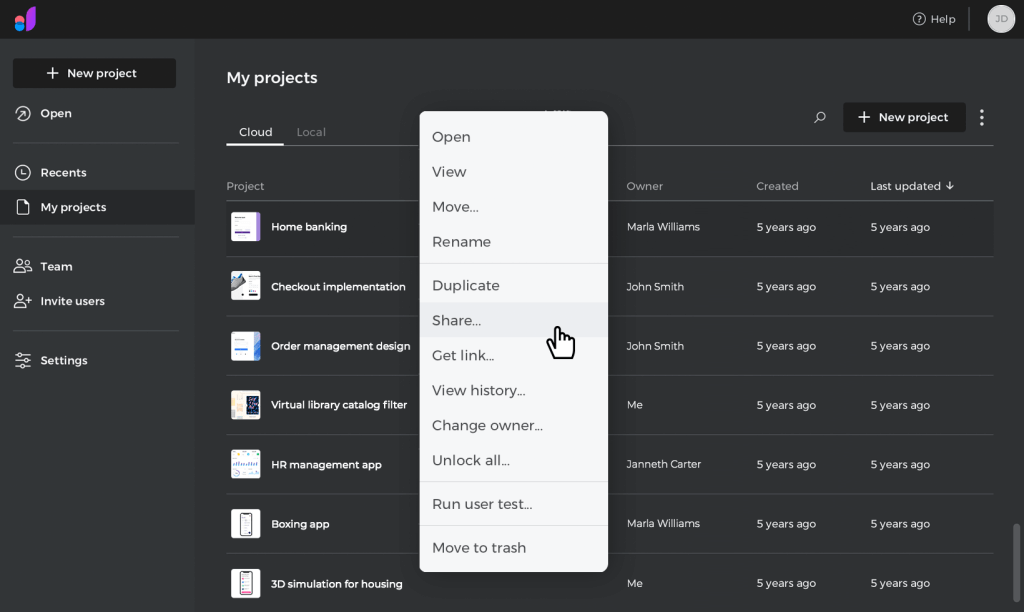Select the Open icon in the sidebar

(22, 113)
